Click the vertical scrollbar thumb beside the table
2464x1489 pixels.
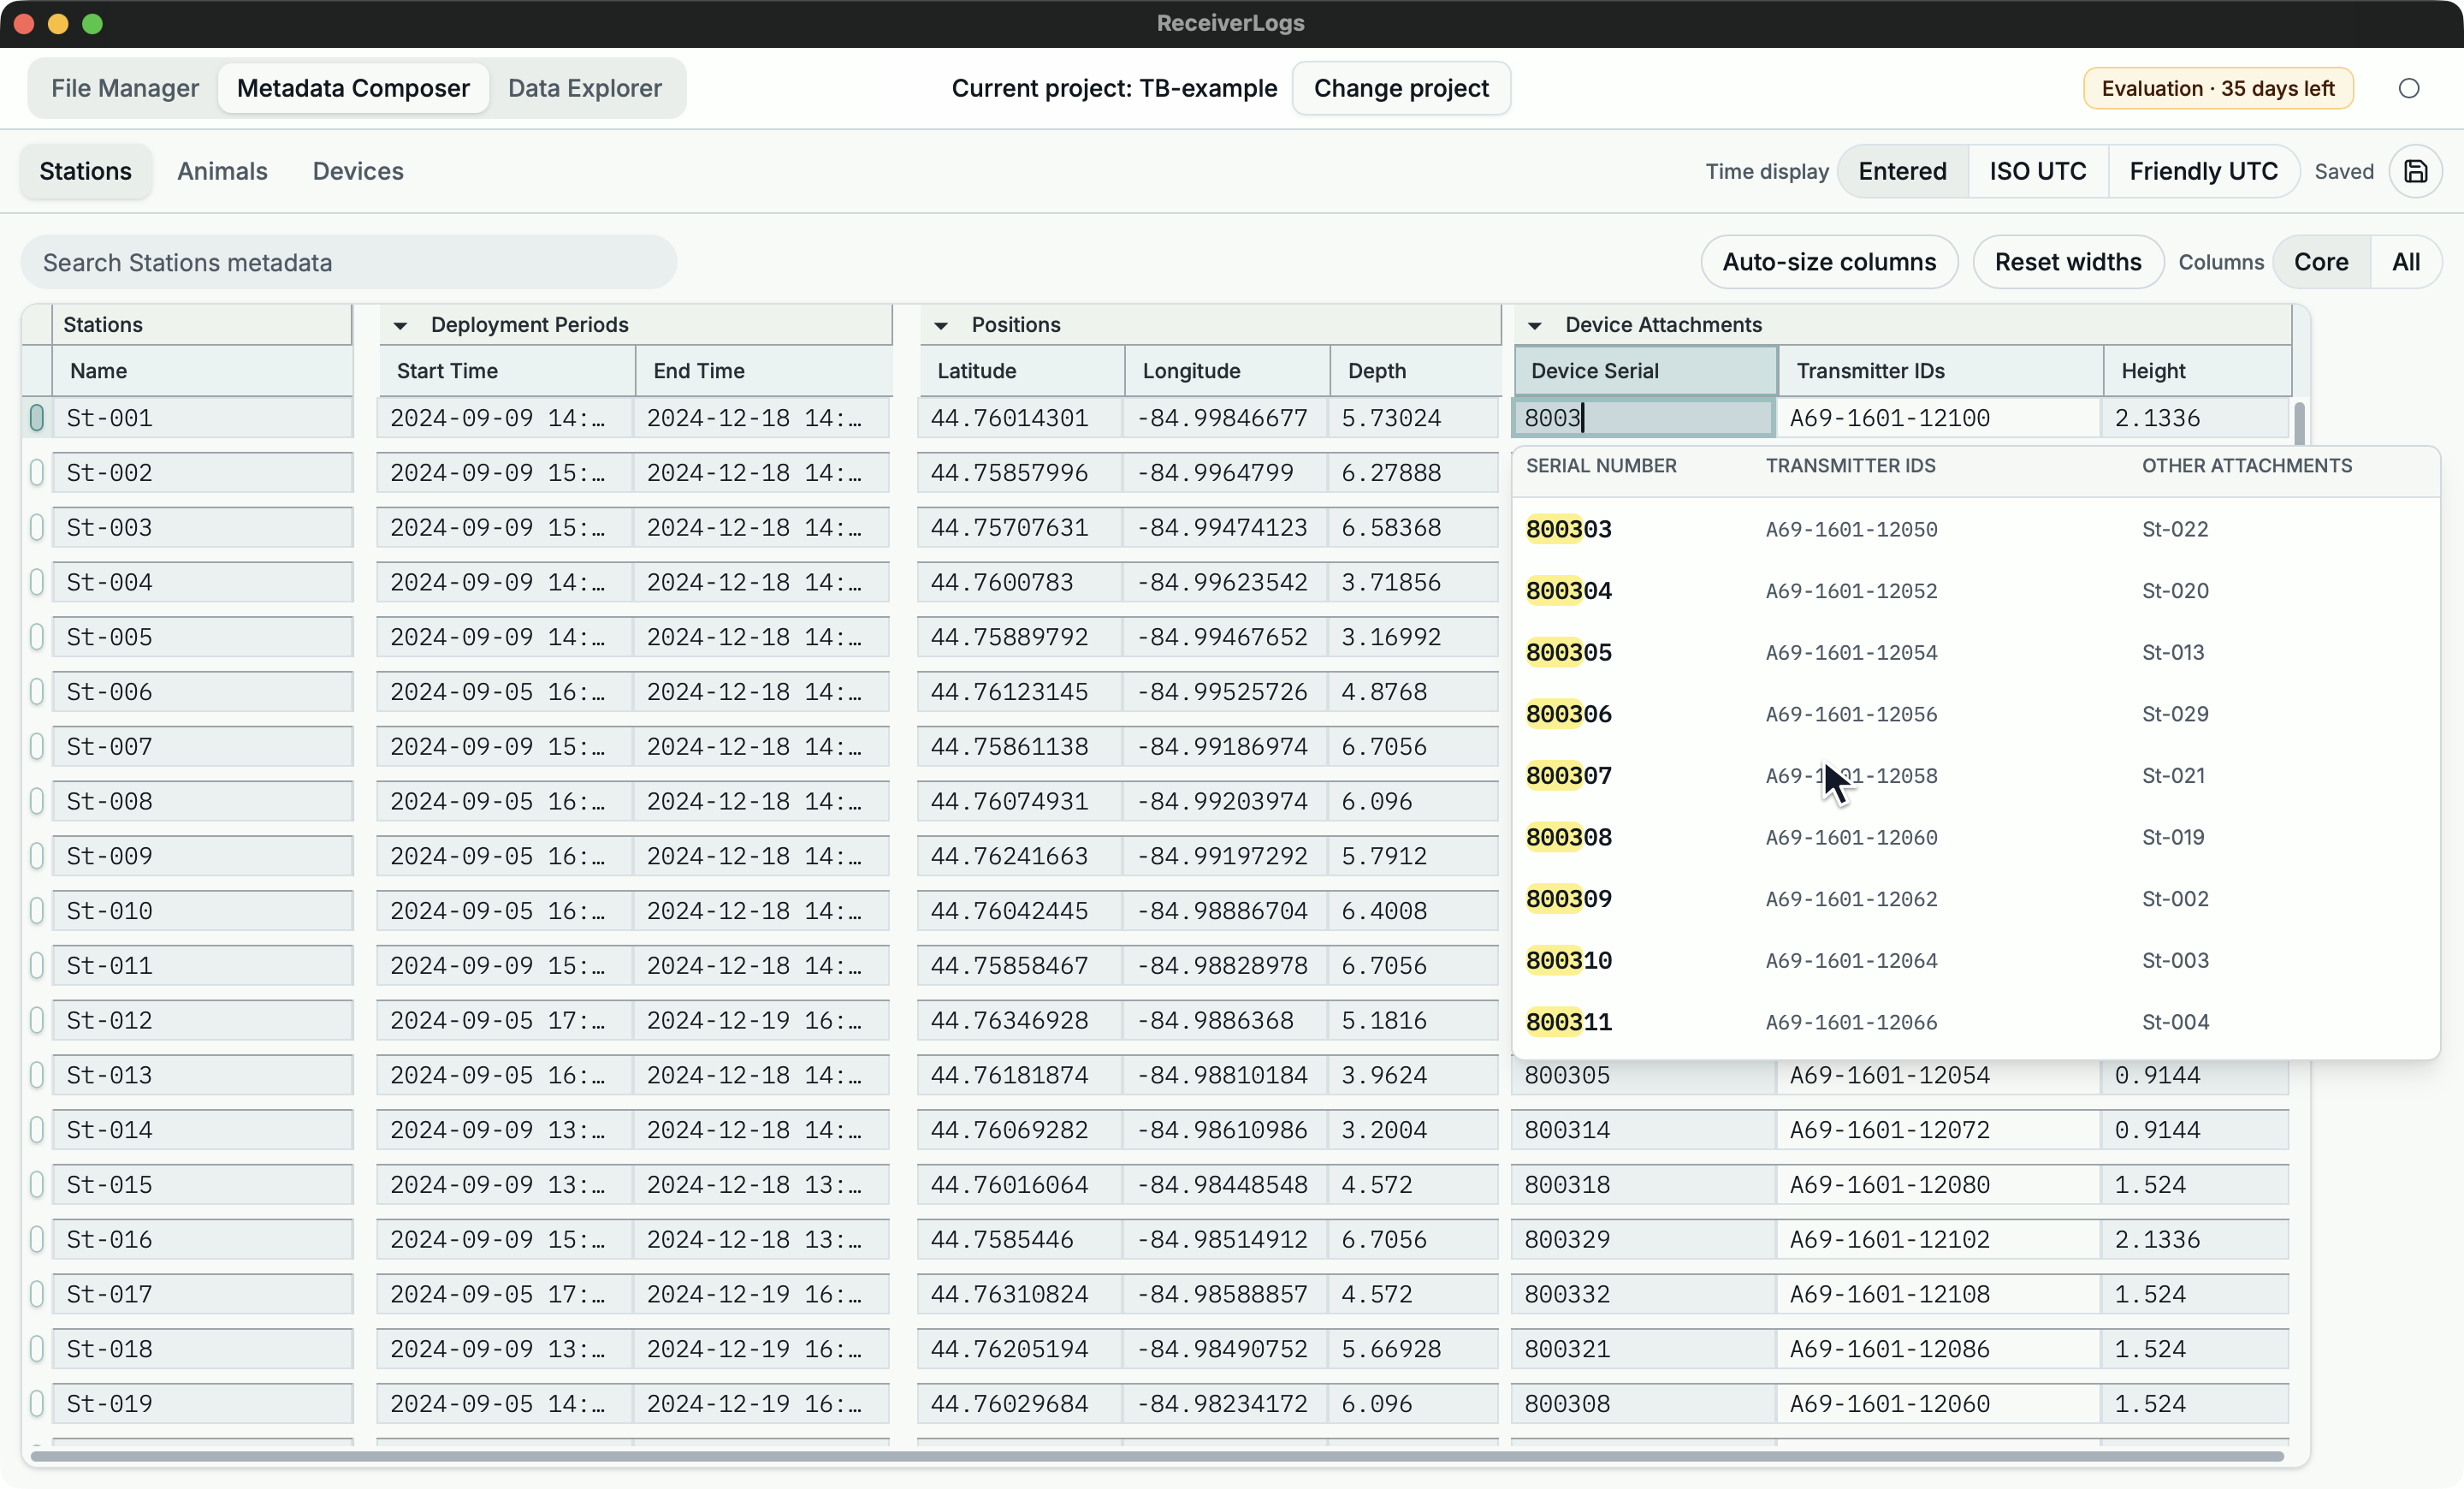[2299, 423]
